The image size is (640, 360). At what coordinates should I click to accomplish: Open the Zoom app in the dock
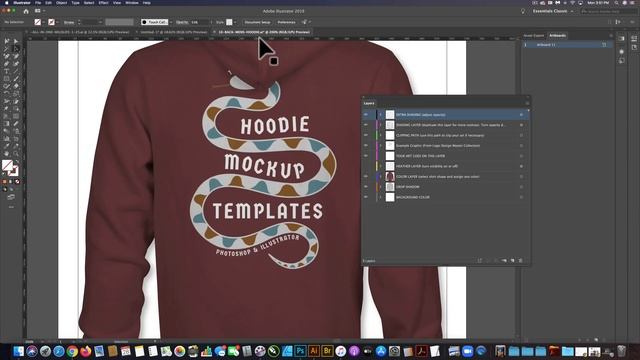467,351
